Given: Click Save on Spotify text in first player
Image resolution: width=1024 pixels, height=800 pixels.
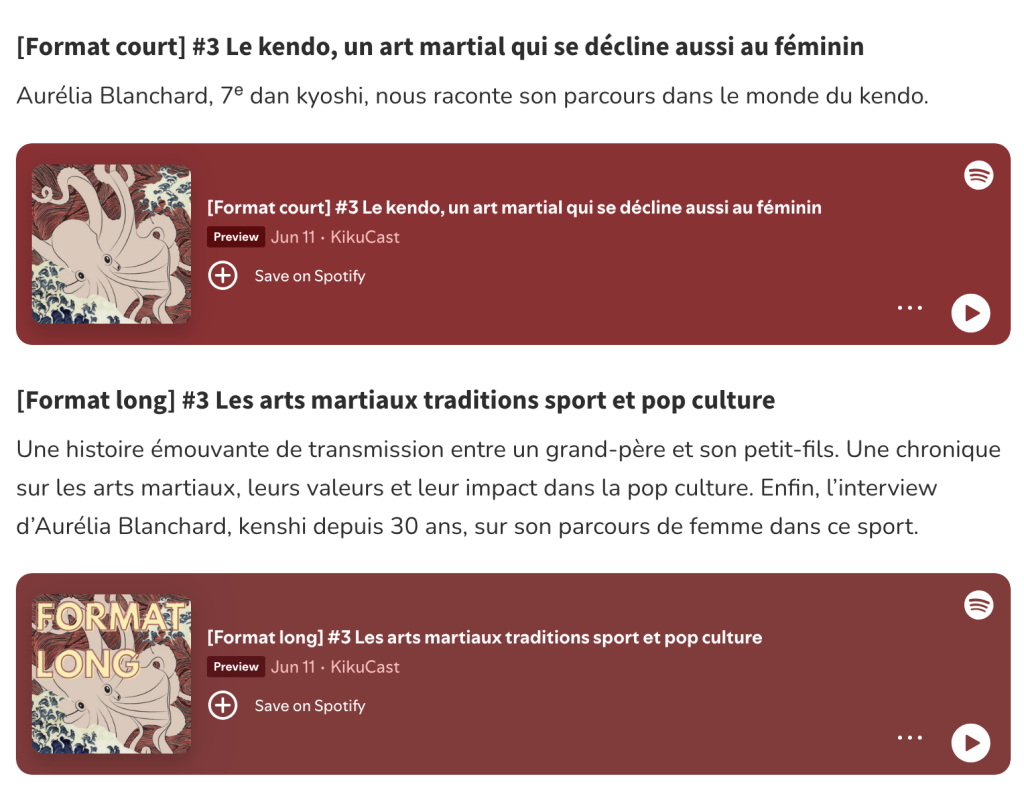Looking at the screenshot, I should (310, 276).
